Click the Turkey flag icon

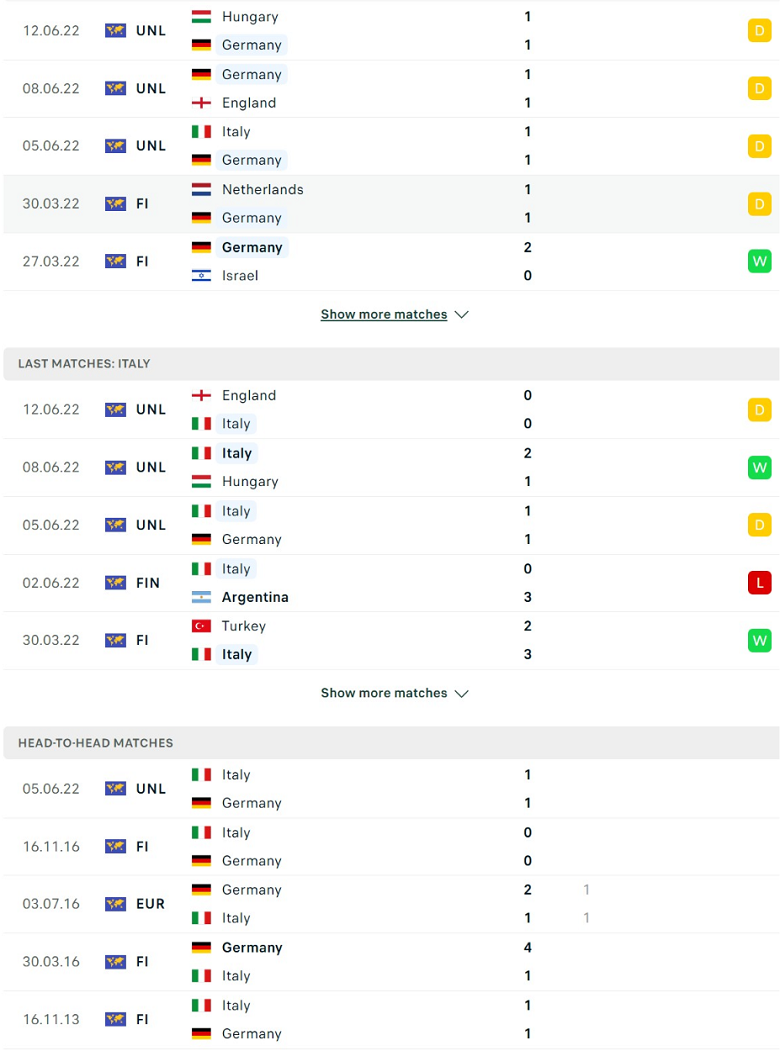pos(201,626)
